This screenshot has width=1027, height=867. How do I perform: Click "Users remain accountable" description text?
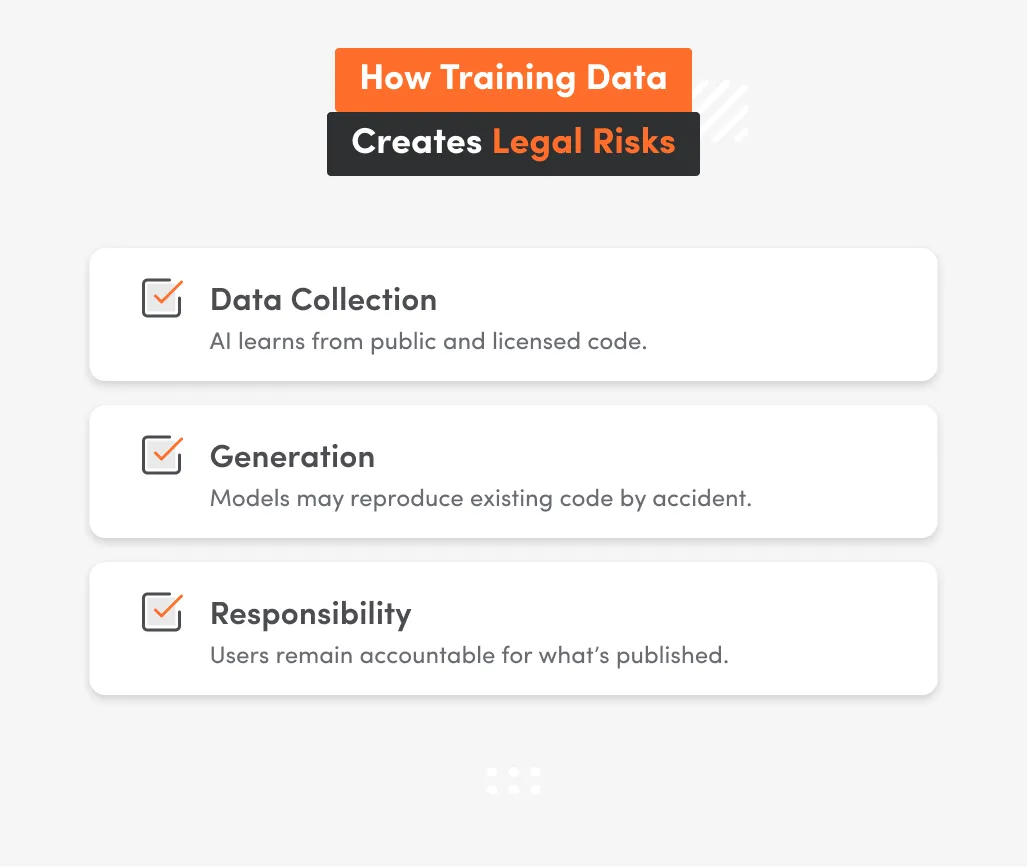(x=468, y=655)
